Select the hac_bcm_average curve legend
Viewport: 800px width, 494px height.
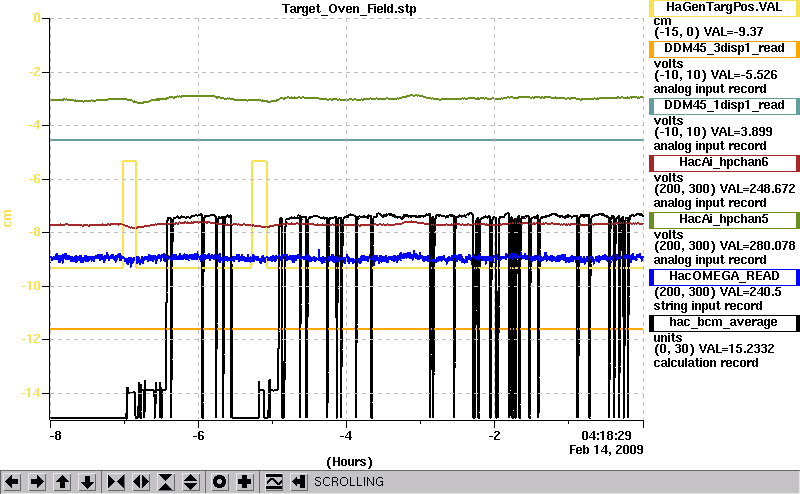723,323
